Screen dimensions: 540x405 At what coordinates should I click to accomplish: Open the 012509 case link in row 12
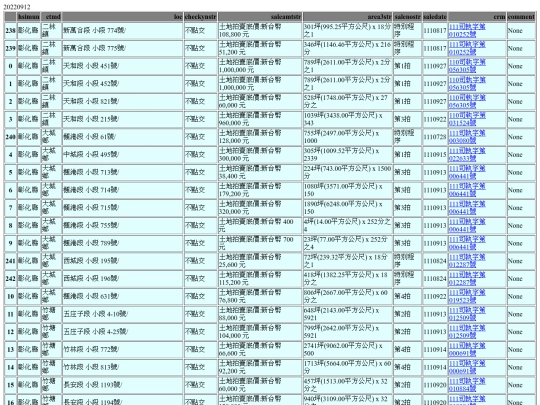pyautogui.click(x=467, y=332)
